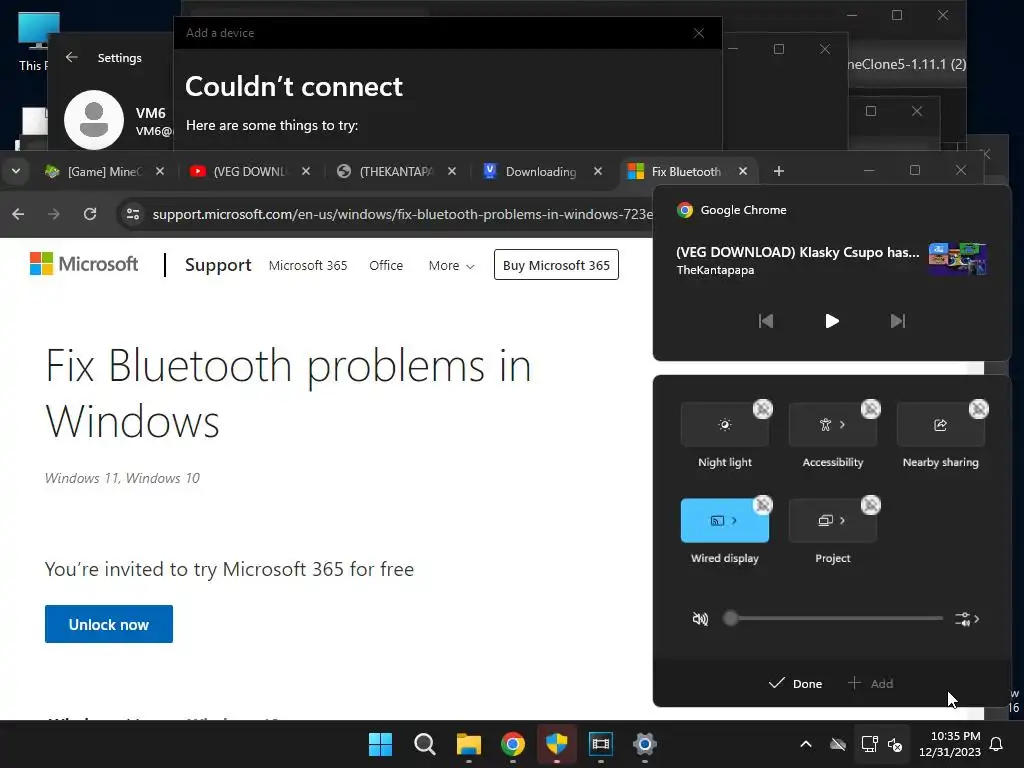Go forward in Chrome

coord(54,214)
